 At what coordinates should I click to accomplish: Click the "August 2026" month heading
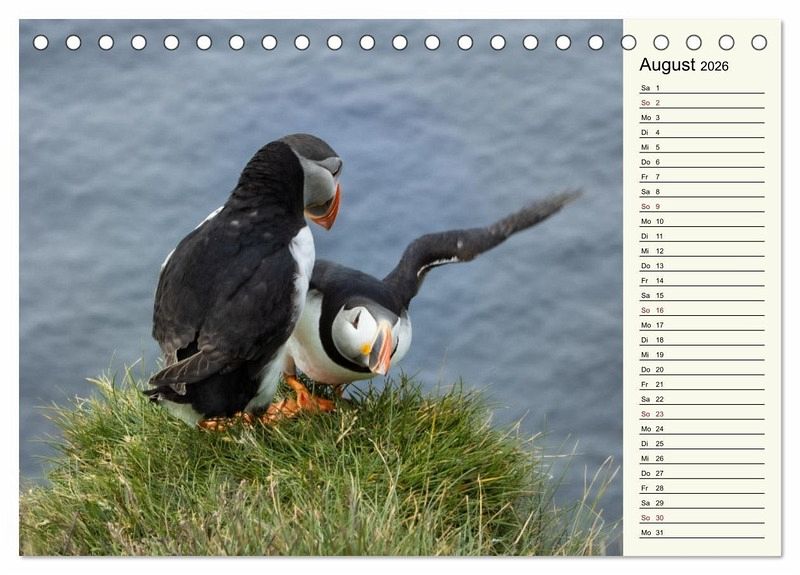coord(684,65)
